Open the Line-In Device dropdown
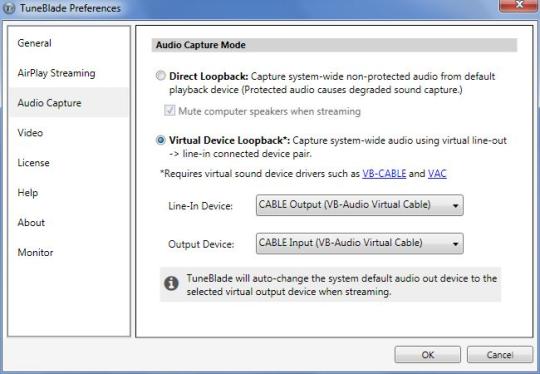 tap(360, 205)
